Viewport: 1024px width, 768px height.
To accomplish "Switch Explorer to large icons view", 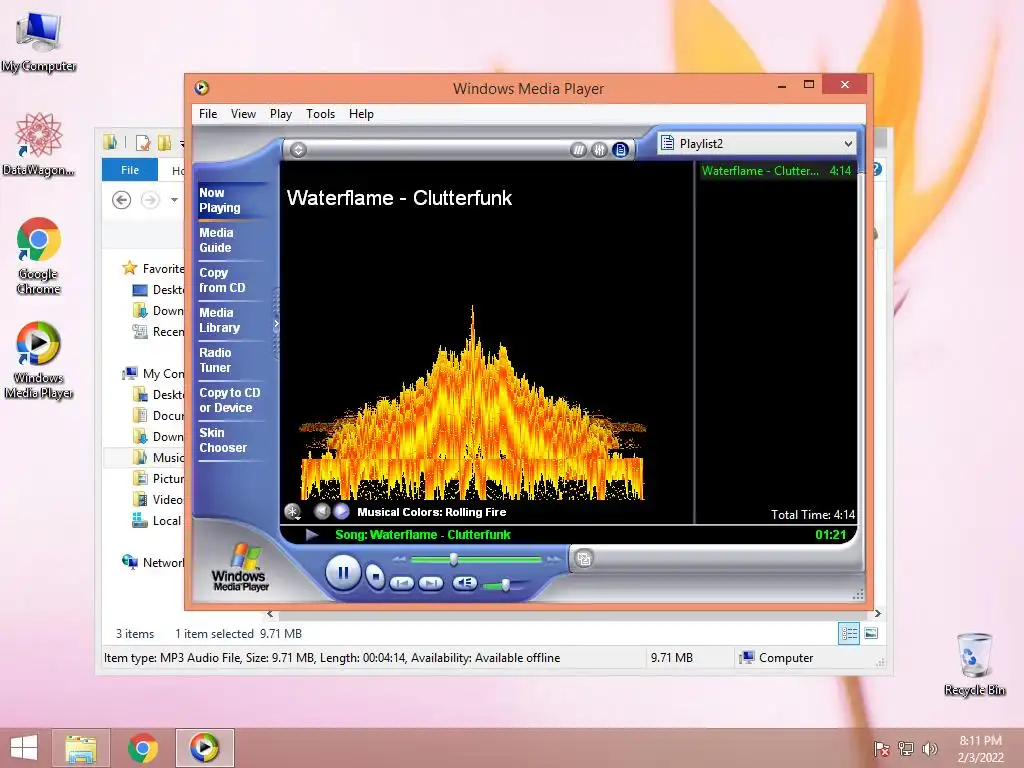I will pyautogui.click(x=871, y=633).
